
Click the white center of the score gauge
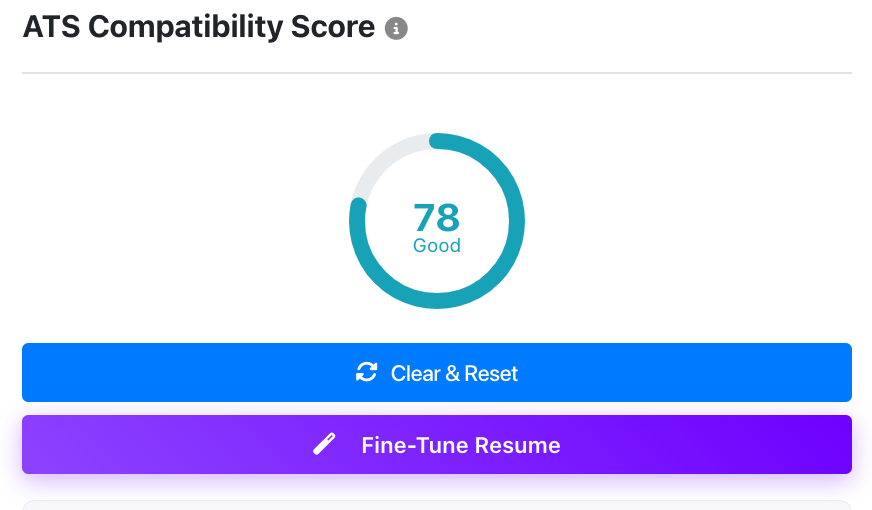pyautogui.click(x=437, y=185)
